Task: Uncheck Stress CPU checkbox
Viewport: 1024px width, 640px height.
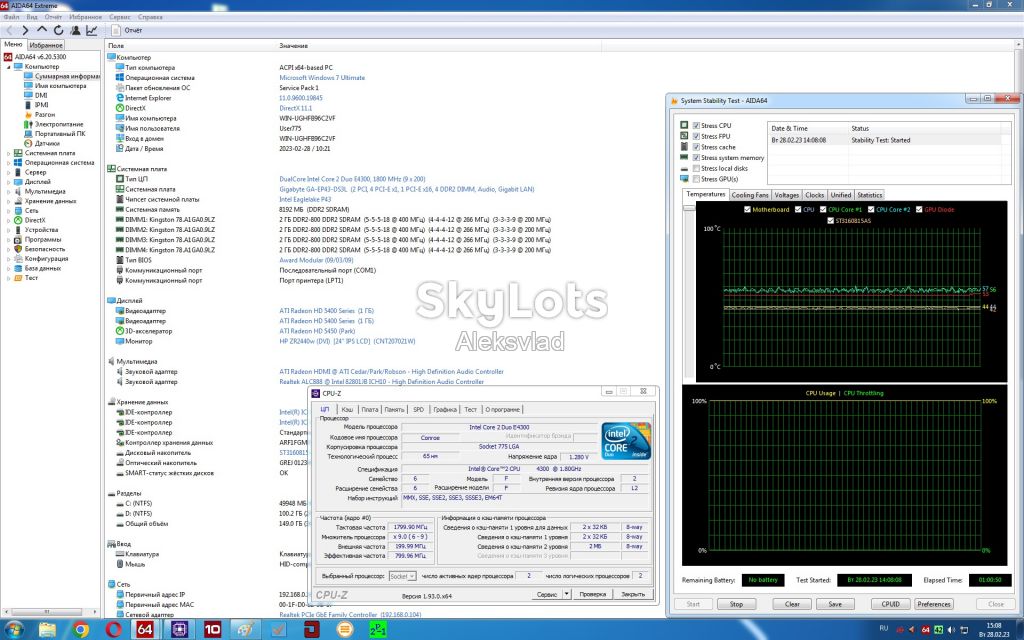Action: tap(696, 125)
